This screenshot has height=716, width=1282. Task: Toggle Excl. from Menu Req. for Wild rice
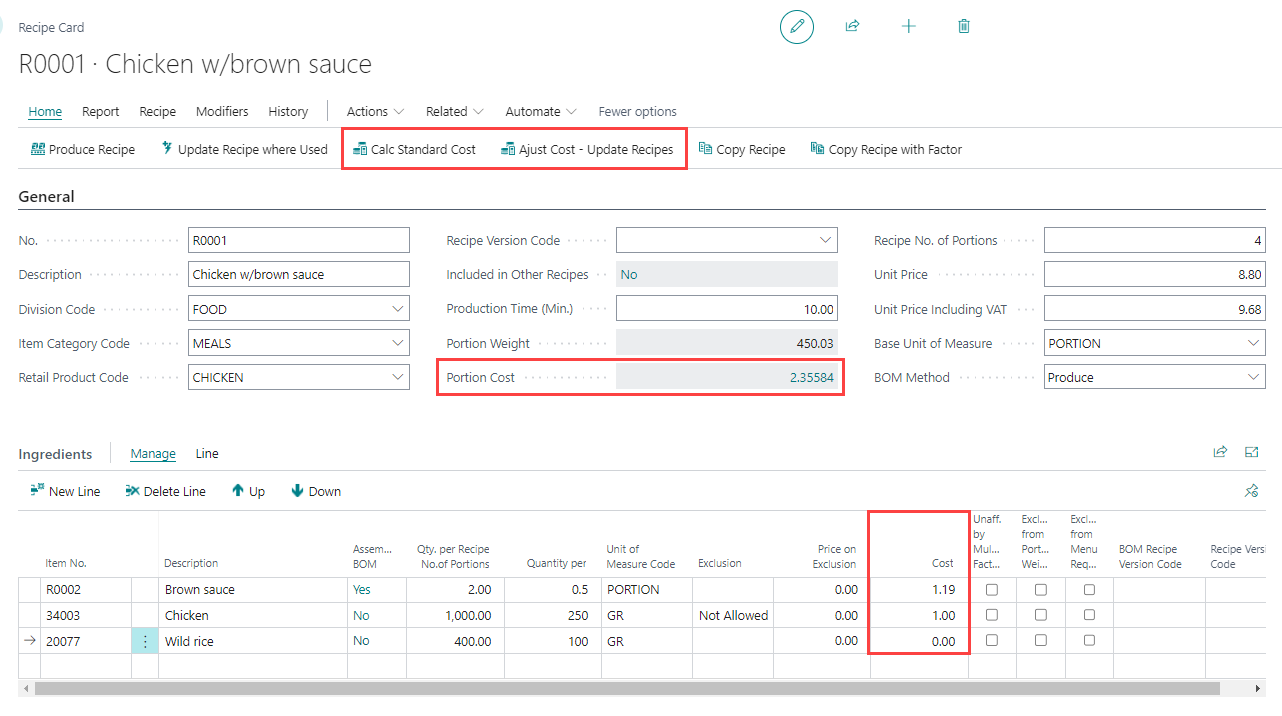coord(1089,641)
